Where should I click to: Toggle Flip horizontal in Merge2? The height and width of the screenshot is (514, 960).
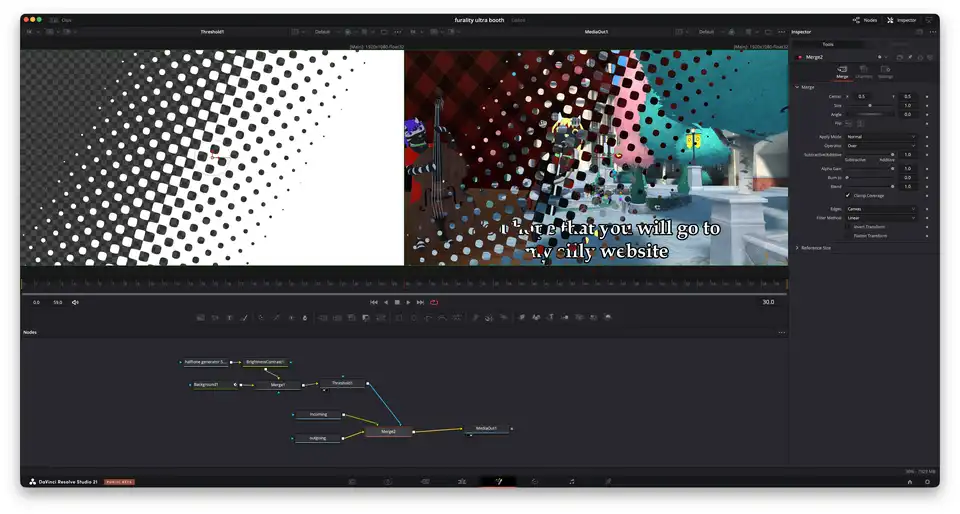[x=848, y=124]
